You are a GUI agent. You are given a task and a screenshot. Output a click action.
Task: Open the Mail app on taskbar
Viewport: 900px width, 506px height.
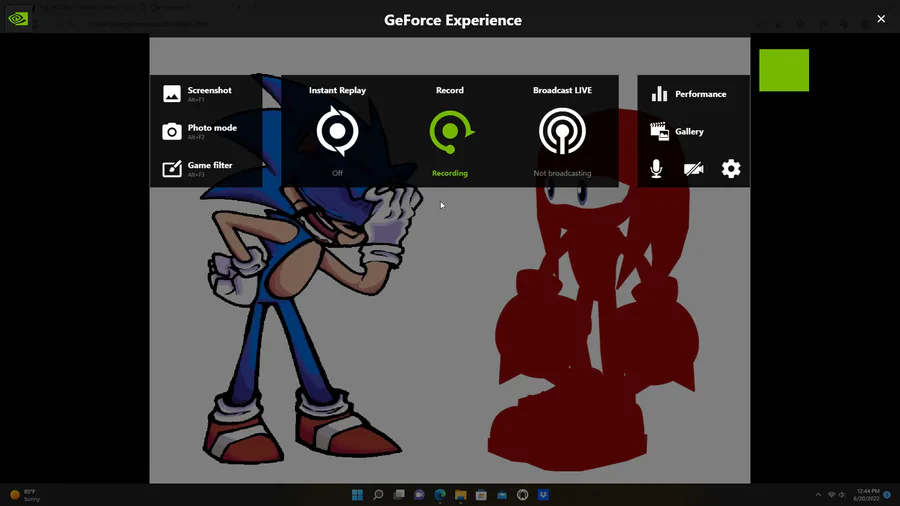pos(502,495)
